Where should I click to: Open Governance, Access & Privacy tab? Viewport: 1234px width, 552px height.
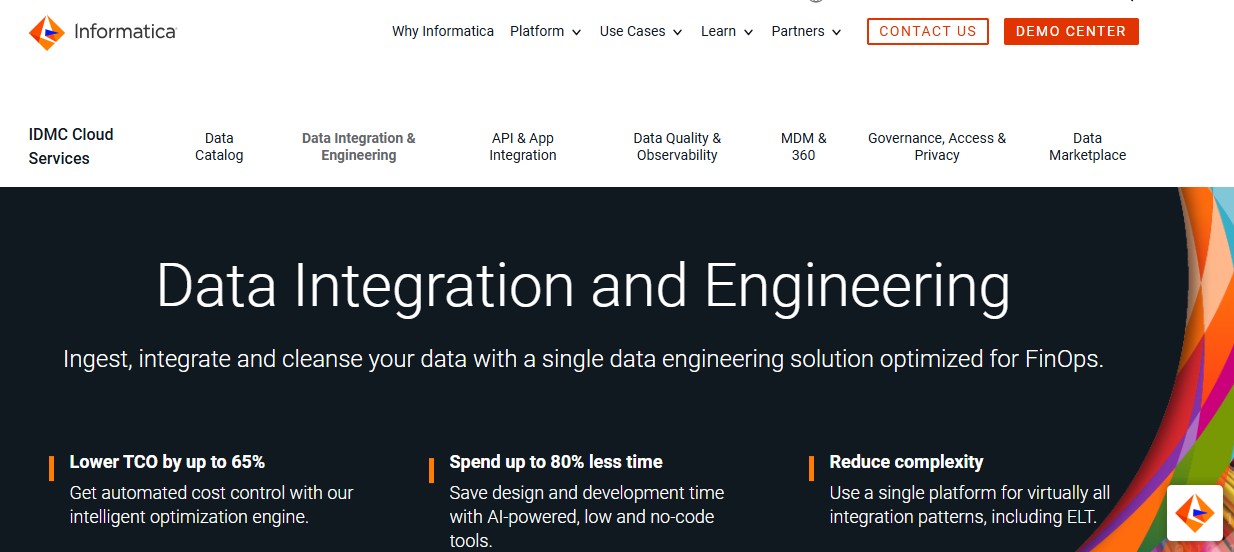937,147
